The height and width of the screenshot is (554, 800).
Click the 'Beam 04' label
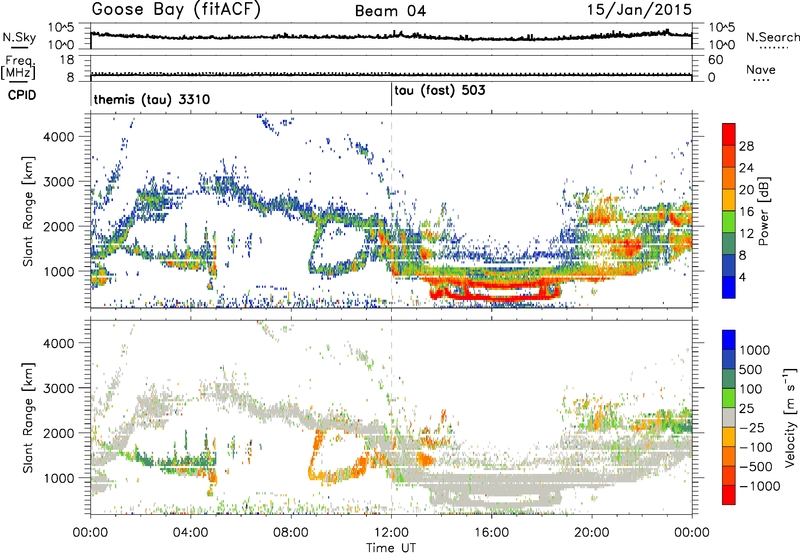click(390, 11)
